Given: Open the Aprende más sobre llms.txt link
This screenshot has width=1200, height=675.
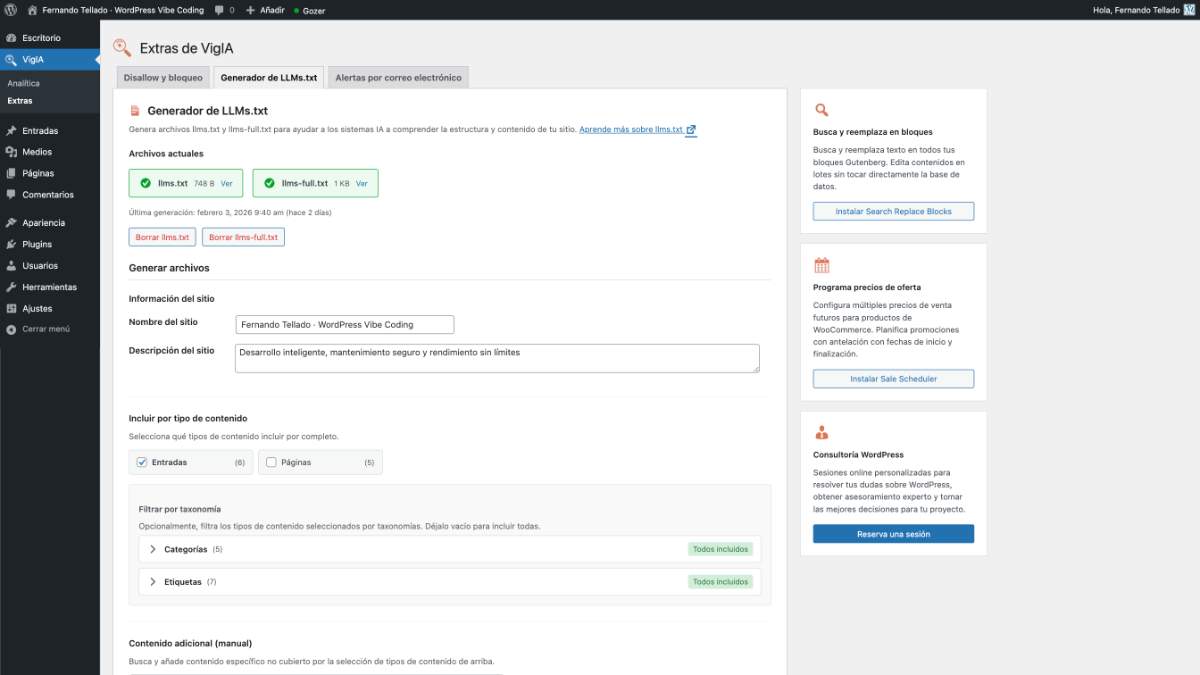Looking at the screenshot, I should 631,130.
